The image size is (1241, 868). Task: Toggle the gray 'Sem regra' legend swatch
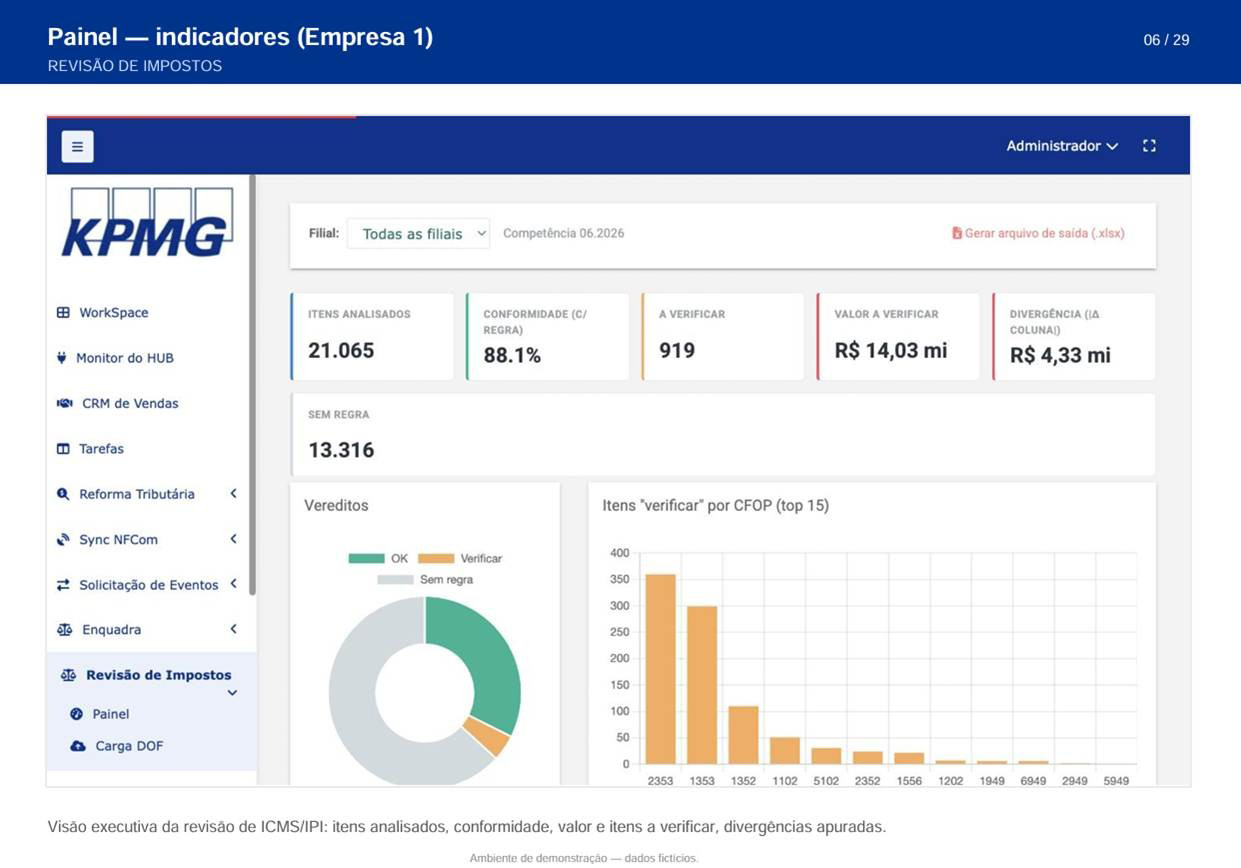point(395,579)
